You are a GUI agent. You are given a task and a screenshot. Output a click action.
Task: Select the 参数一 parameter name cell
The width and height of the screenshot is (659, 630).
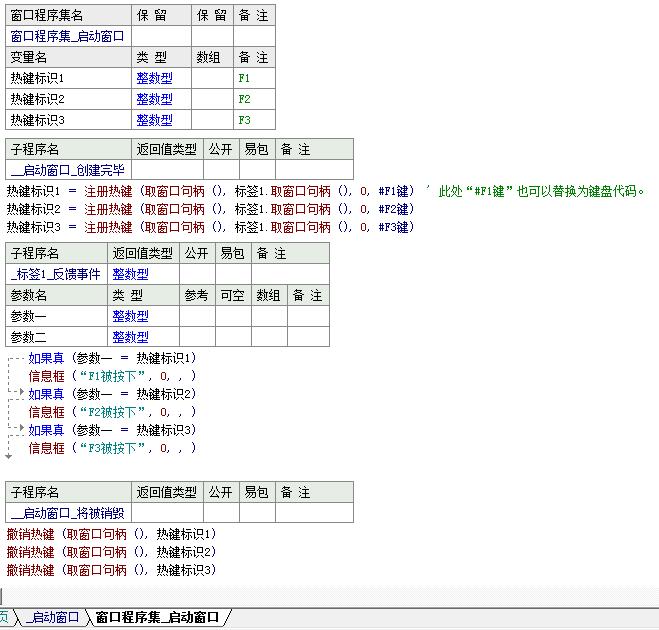pyautogui.click(x=56, y=316)
